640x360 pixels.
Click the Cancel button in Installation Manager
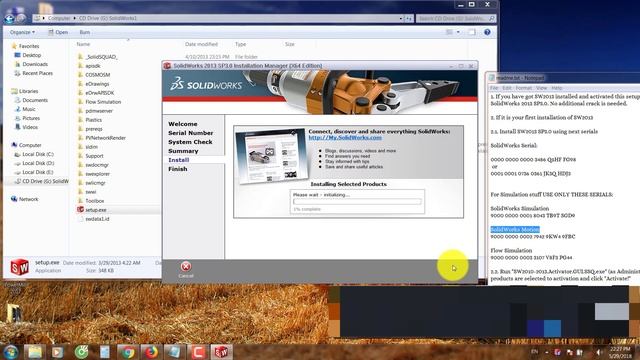[x=186, y=269]
